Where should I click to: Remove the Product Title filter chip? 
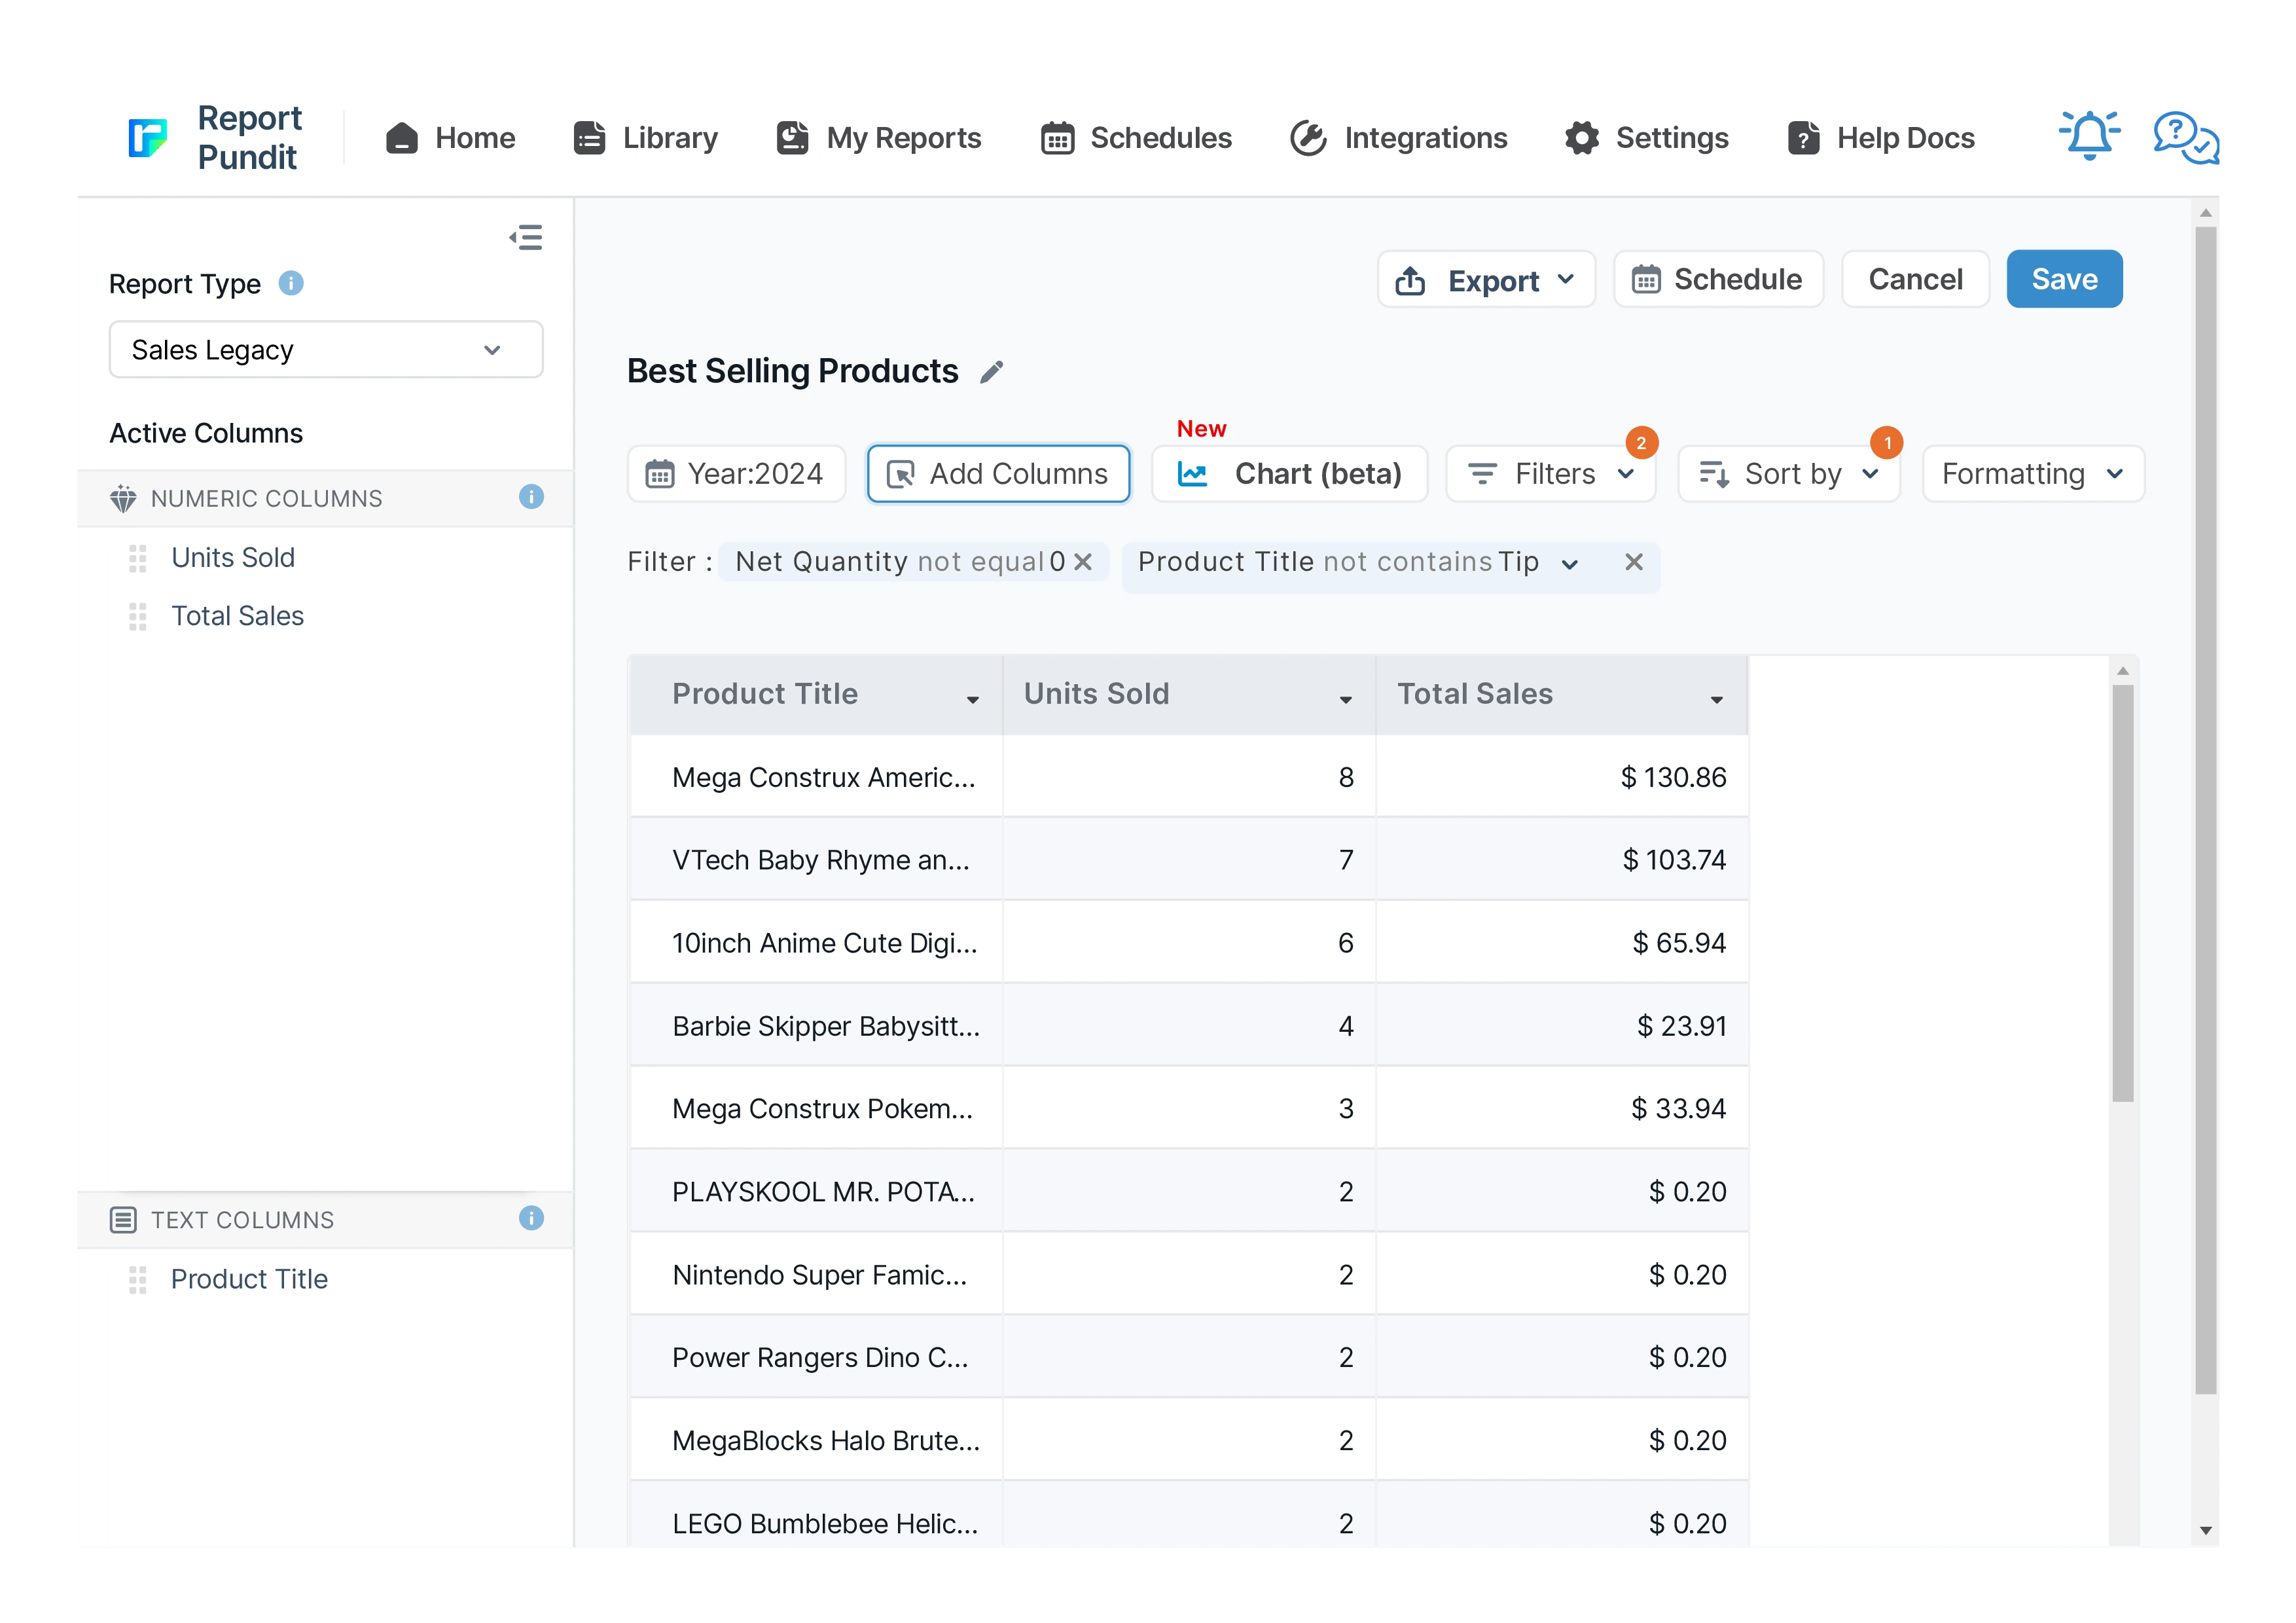(x=1634, y=562)
